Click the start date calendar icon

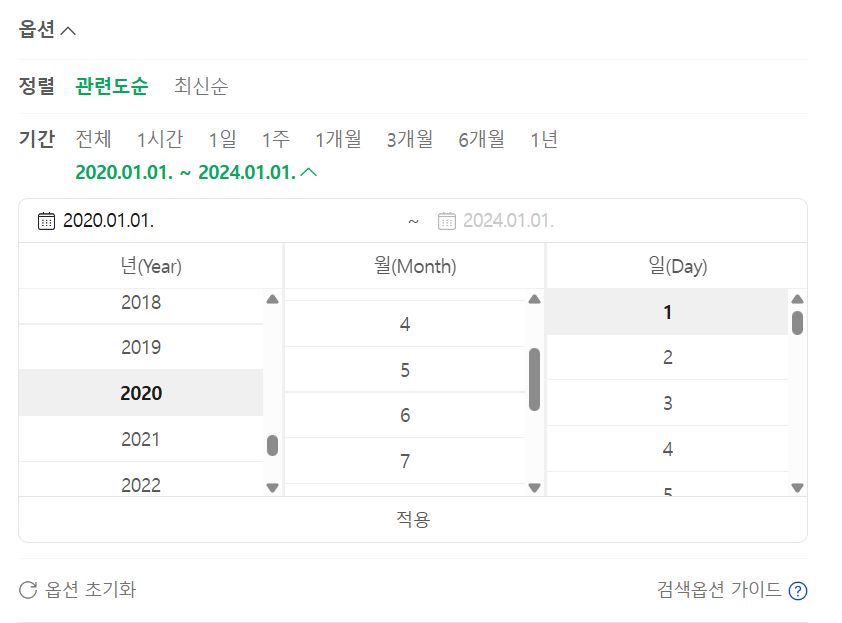[46, 221]
